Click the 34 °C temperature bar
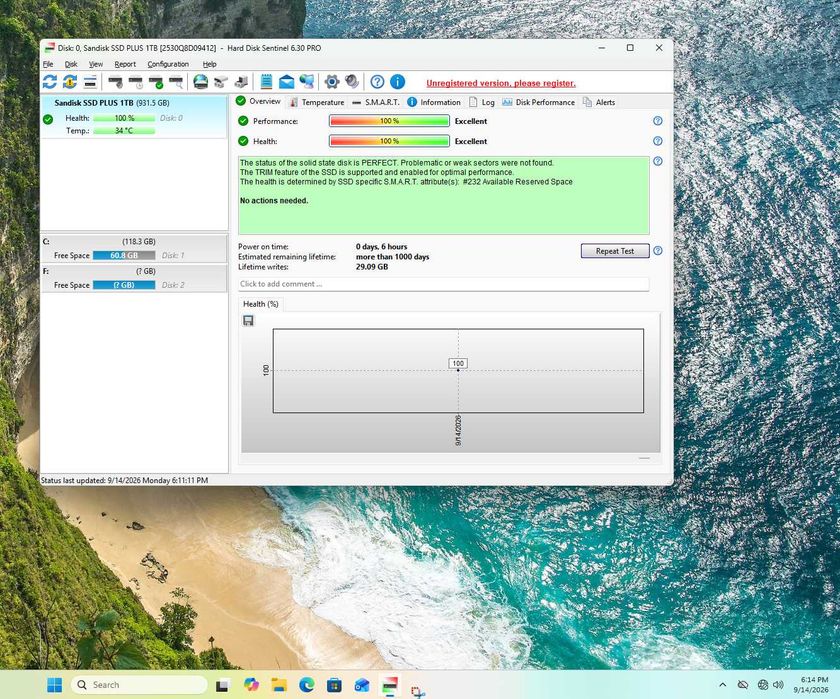The height and width of the screenshot is (699, 840). point(124,131)
